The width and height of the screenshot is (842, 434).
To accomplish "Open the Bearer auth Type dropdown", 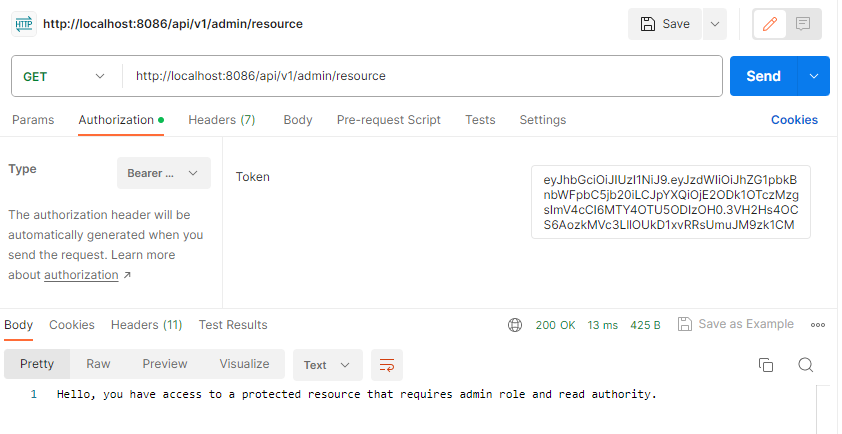I will click(164, 173).
